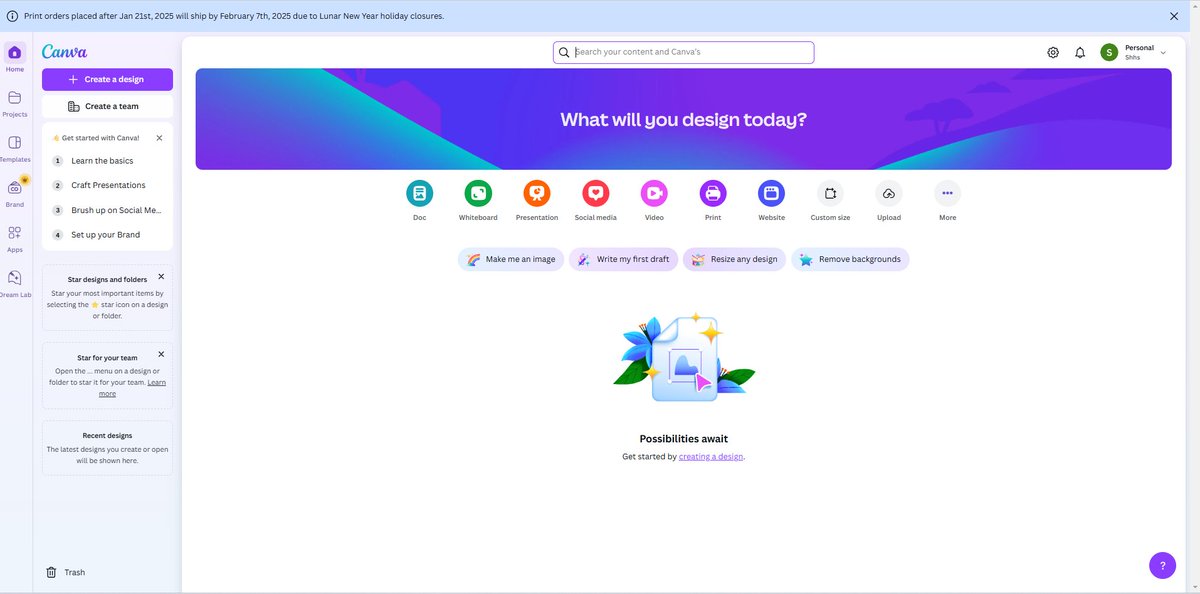Select the Video design type icon
This screenshot has height=594, width=1200.
click(x=654, y=193)
